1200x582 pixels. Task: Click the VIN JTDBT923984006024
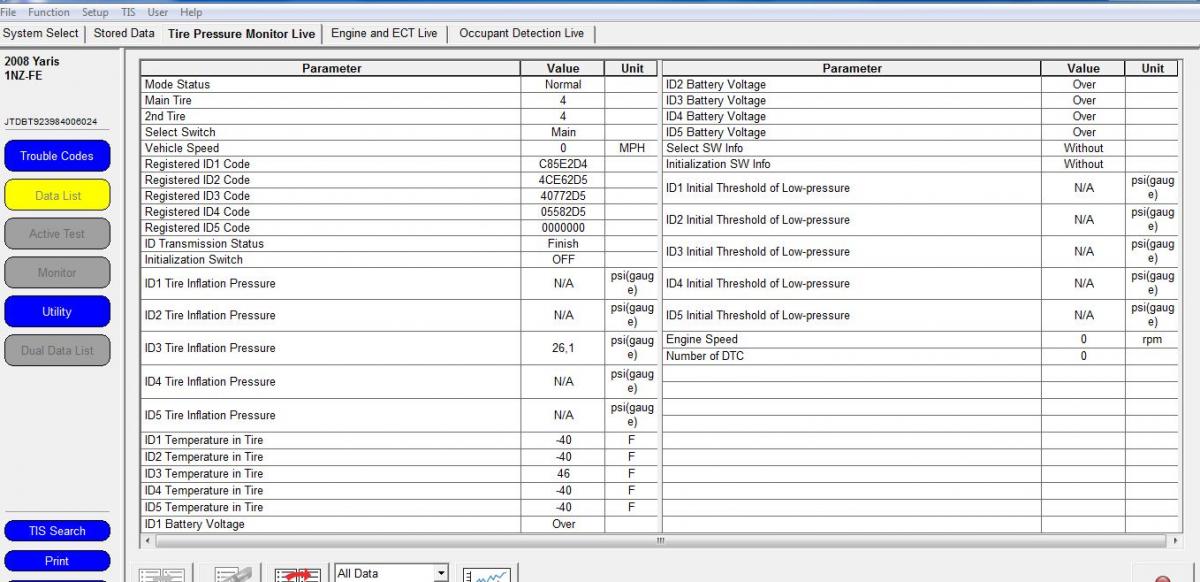coord(51,122)
